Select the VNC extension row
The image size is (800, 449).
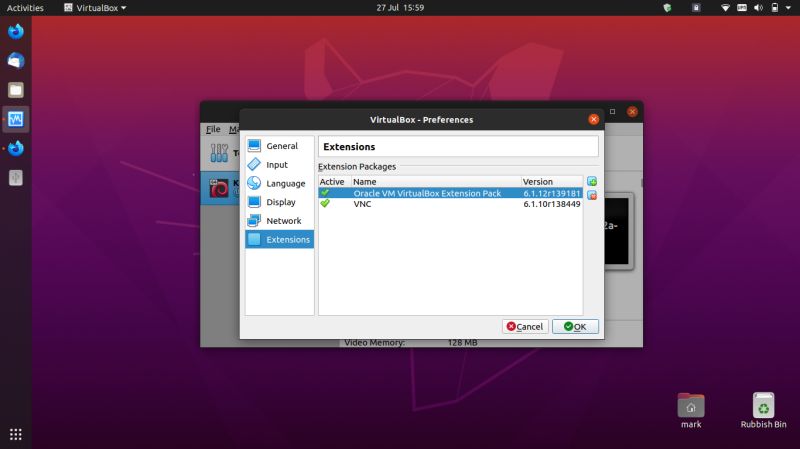click(451, 204)
